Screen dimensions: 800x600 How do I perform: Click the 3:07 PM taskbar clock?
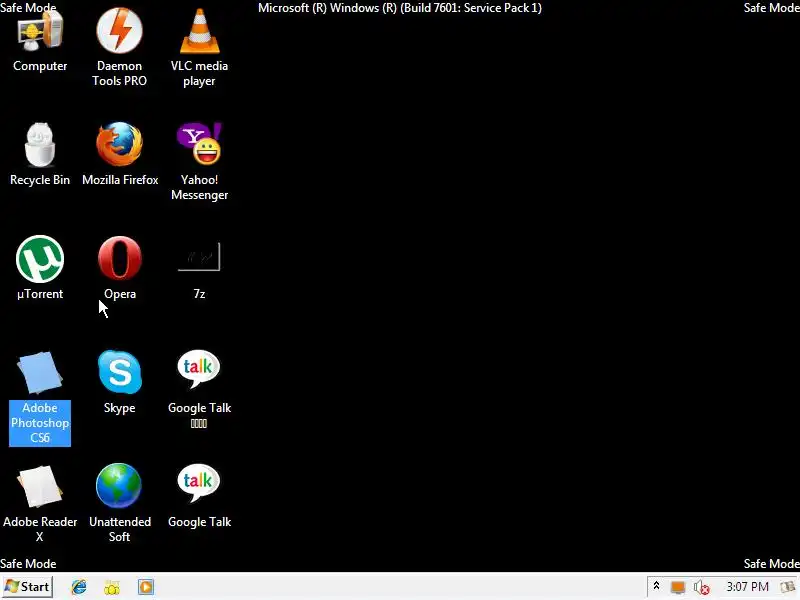(747, 587)
